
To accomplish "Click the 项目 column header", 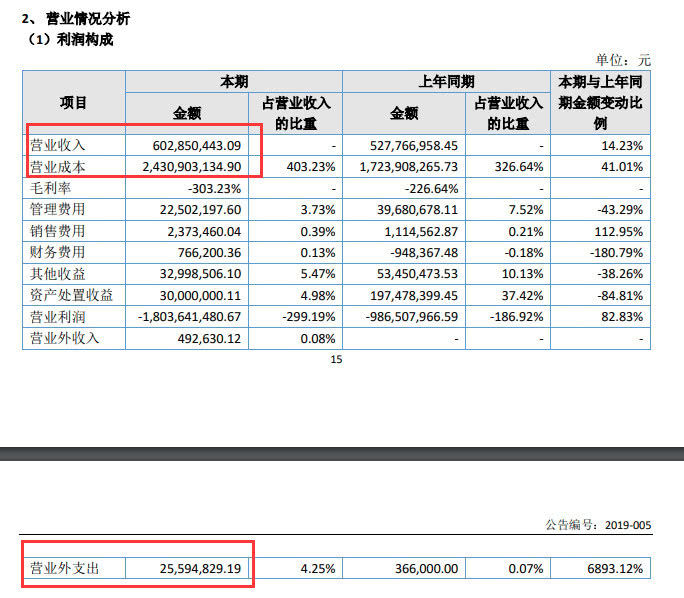I will click(x=73, y=103).
